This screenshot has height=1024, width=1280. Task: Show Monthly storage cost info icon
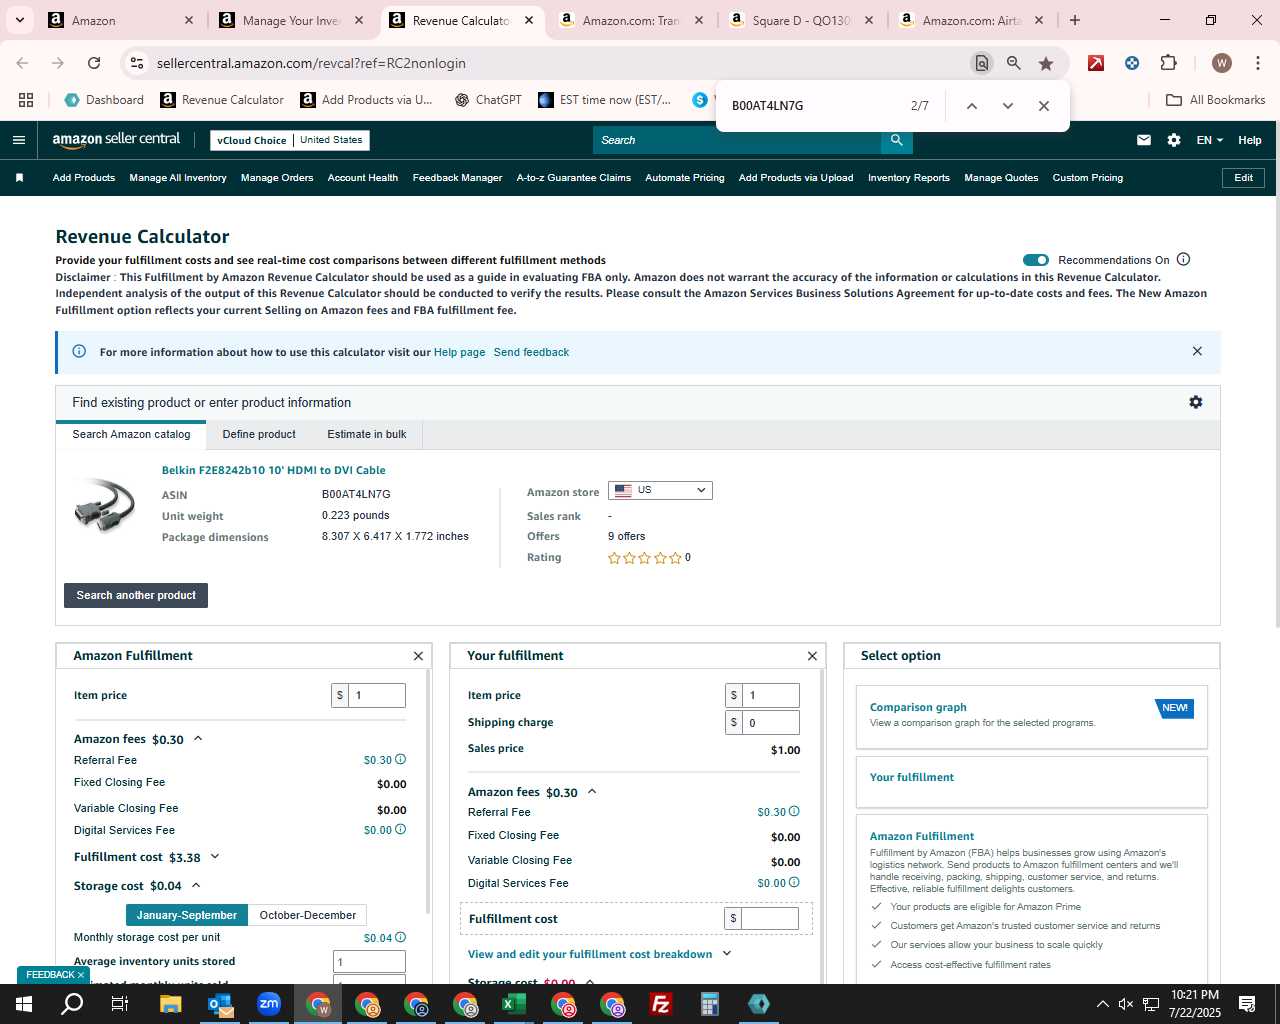(400, 938)
